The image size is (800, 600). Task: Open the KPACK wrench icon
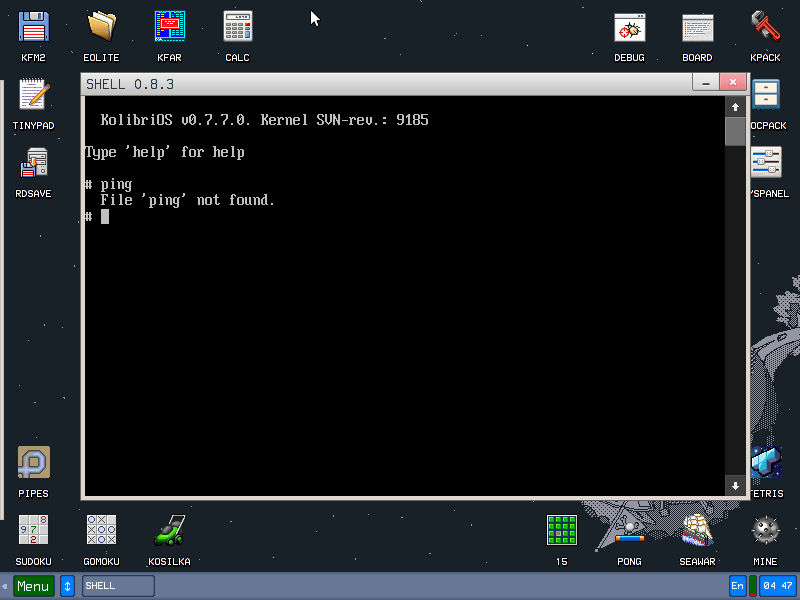point(765,27)
